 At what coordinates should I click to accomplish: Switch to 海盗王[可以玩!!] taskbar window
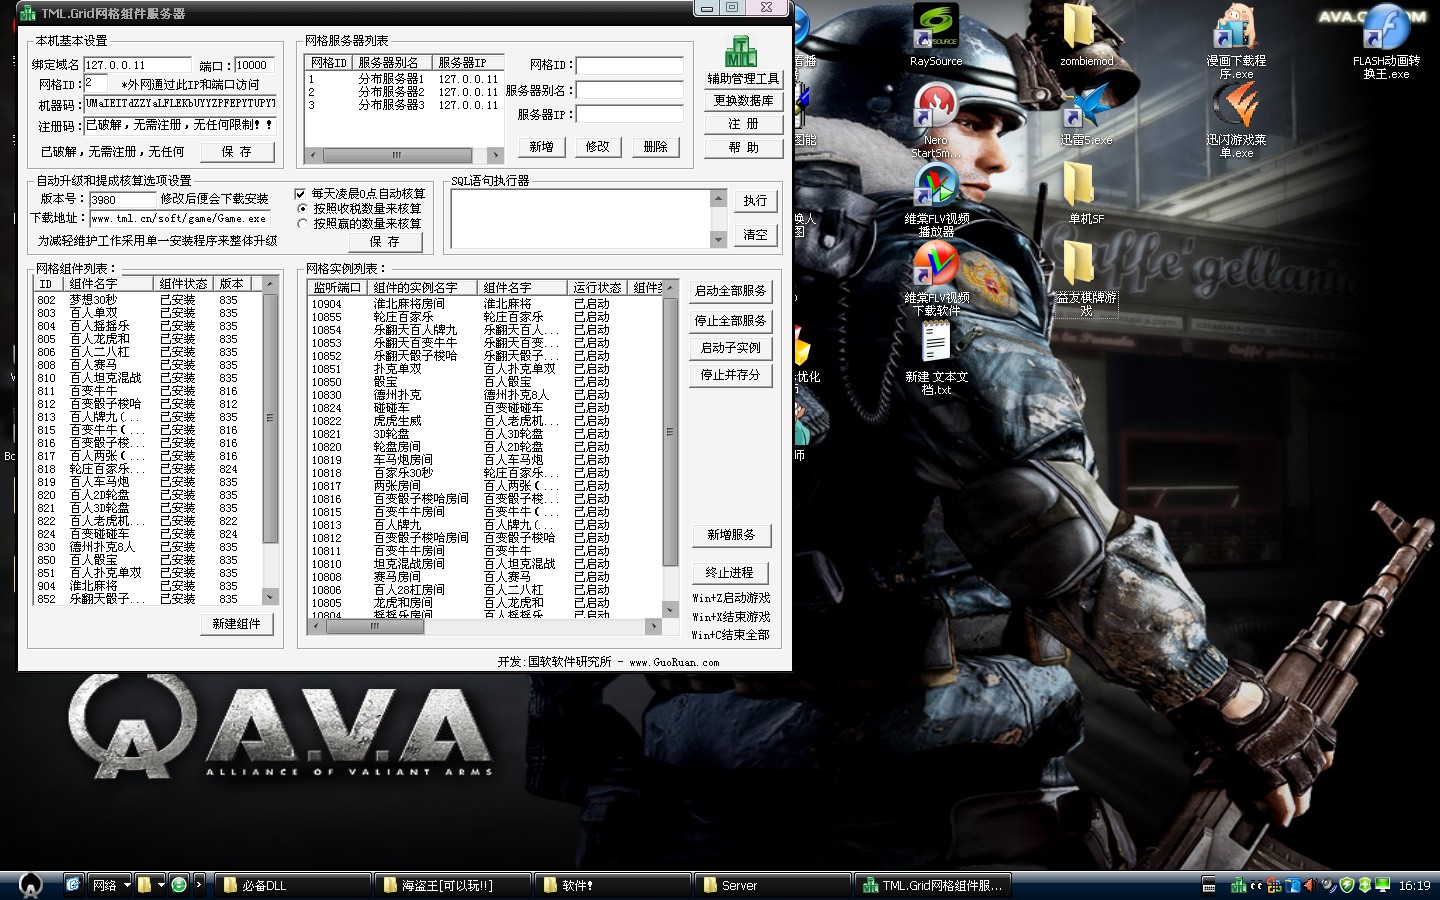452,885
